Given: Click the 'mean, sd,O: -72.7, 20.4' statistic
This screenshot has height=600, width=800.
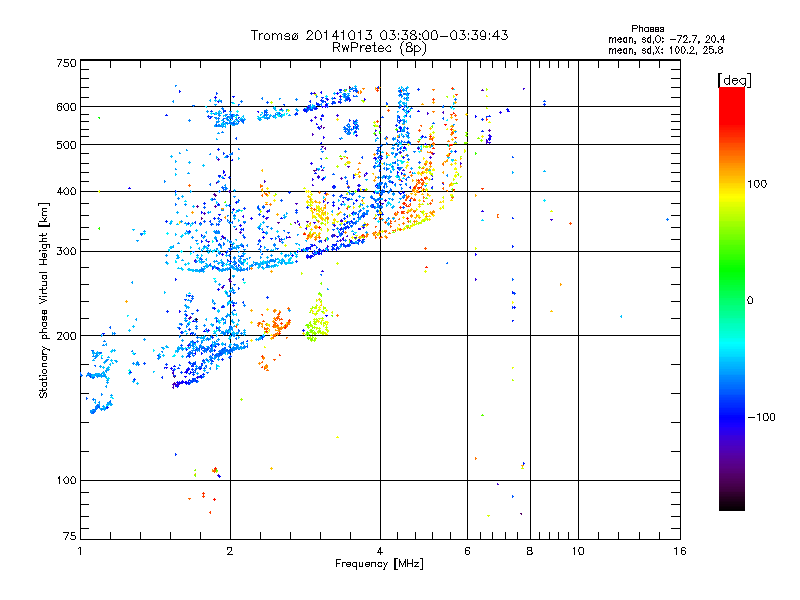Looking at the screenshot, I should click(x=666, y=39).
